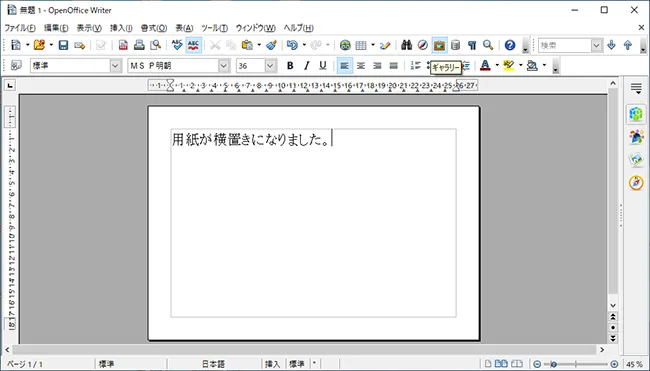The width and height of the screenshot is (650, 371).
Task: Open the sidebar Styles deck
Action: click(636, 137)
